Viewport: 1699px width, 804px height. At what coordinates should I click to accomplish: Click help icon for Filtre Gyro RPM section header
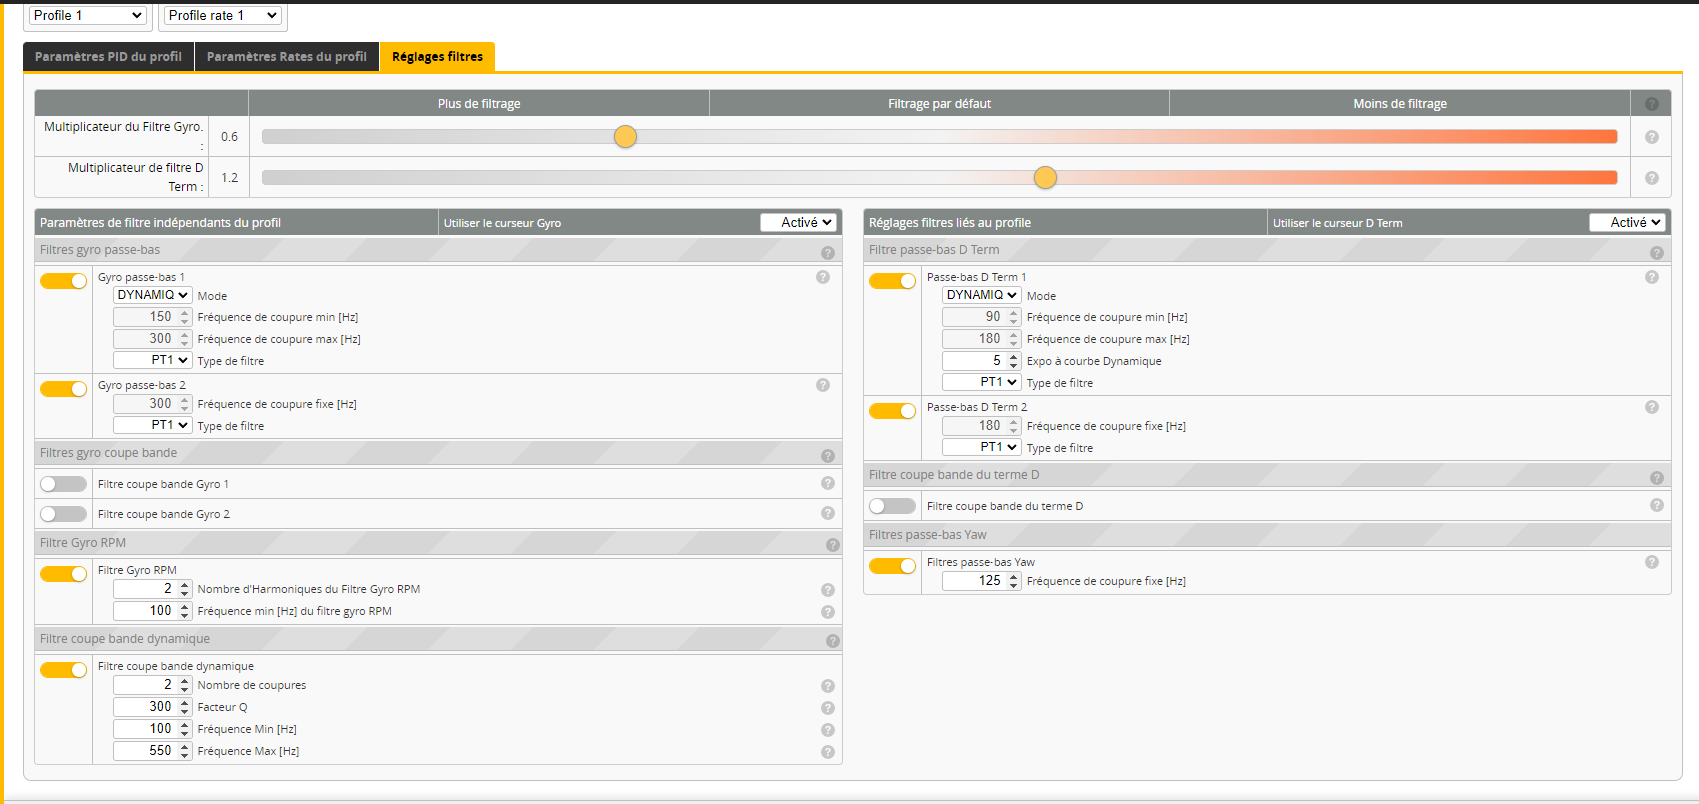[x=832, y=545]
